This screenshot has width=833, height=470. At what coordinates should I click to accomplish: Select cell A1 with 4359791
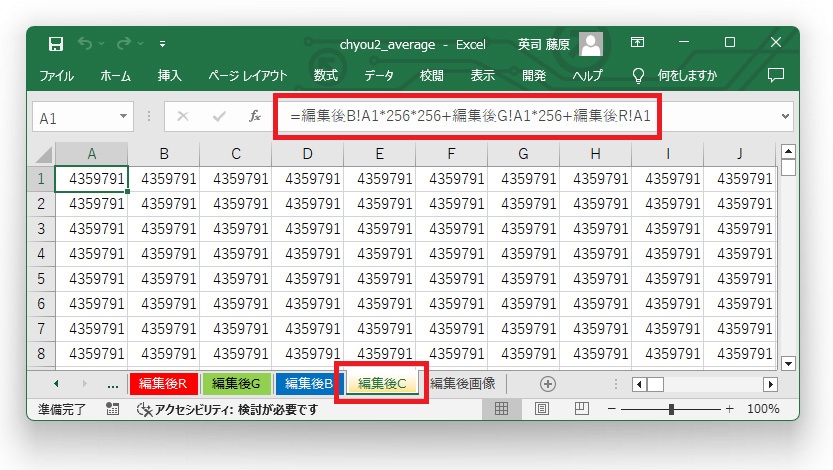(91, 179)
